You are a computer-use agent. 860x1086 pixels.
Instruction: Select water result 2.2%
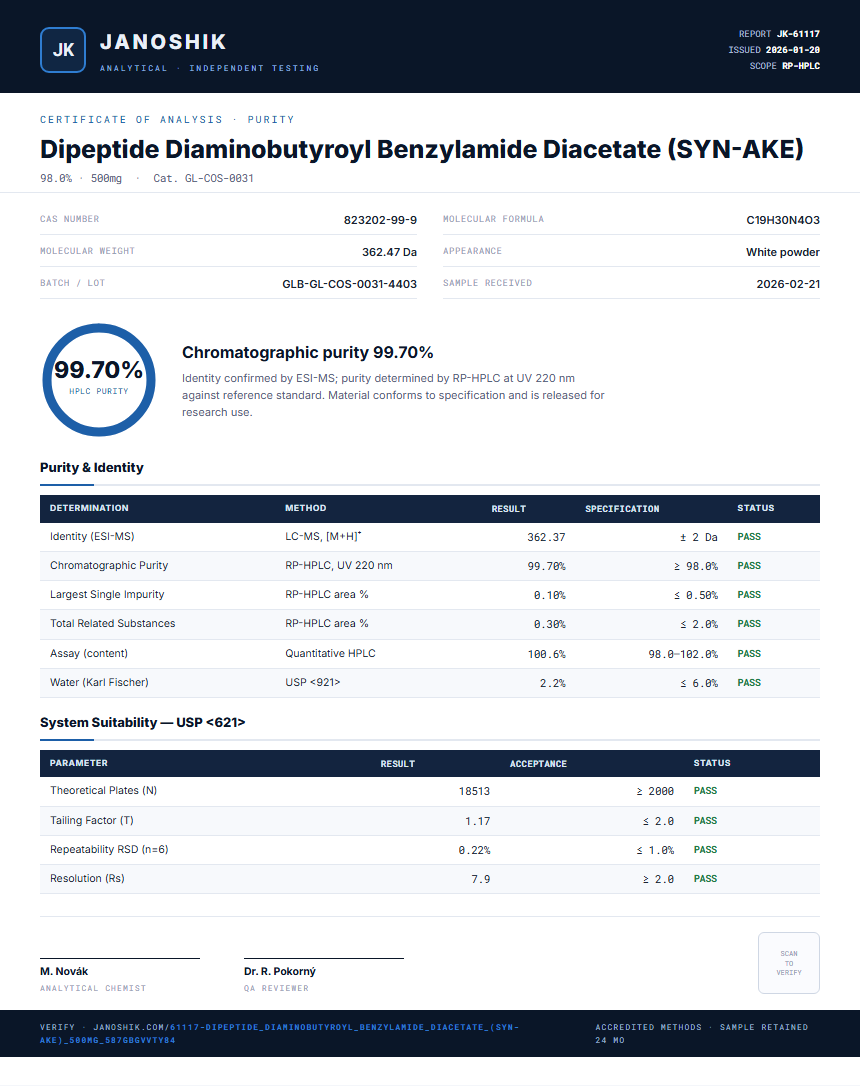tap(553, 683)
